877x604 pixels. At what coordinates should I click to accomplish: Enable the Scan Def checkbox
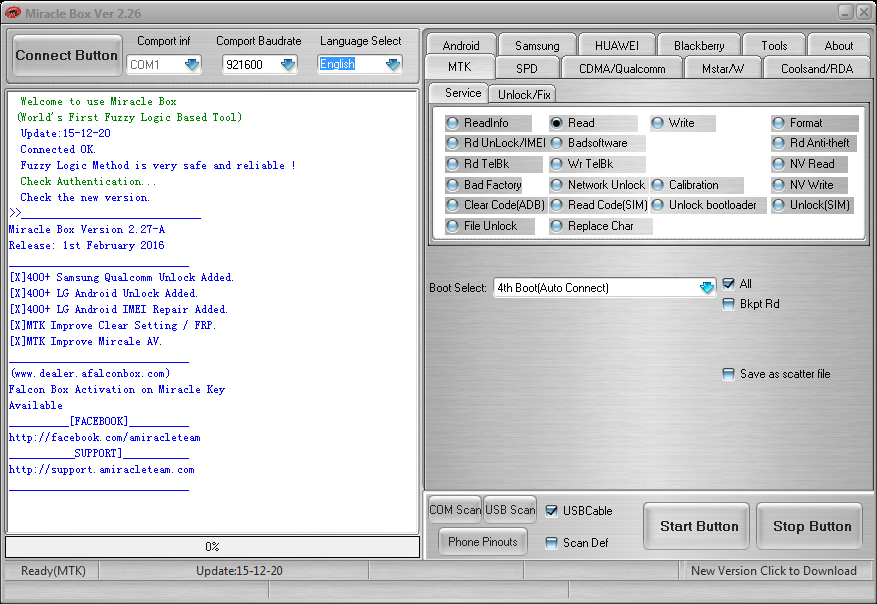pos(551,542)
